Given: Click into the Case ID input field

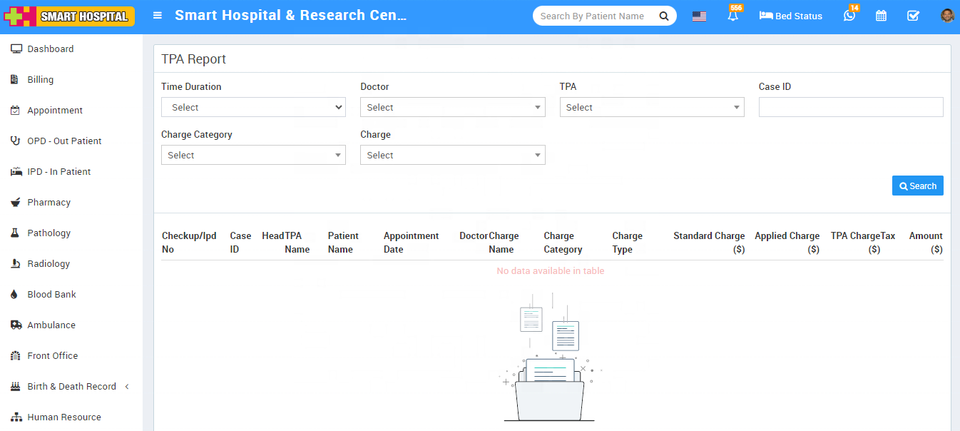Looking at the screenshot, I should 850,107.
